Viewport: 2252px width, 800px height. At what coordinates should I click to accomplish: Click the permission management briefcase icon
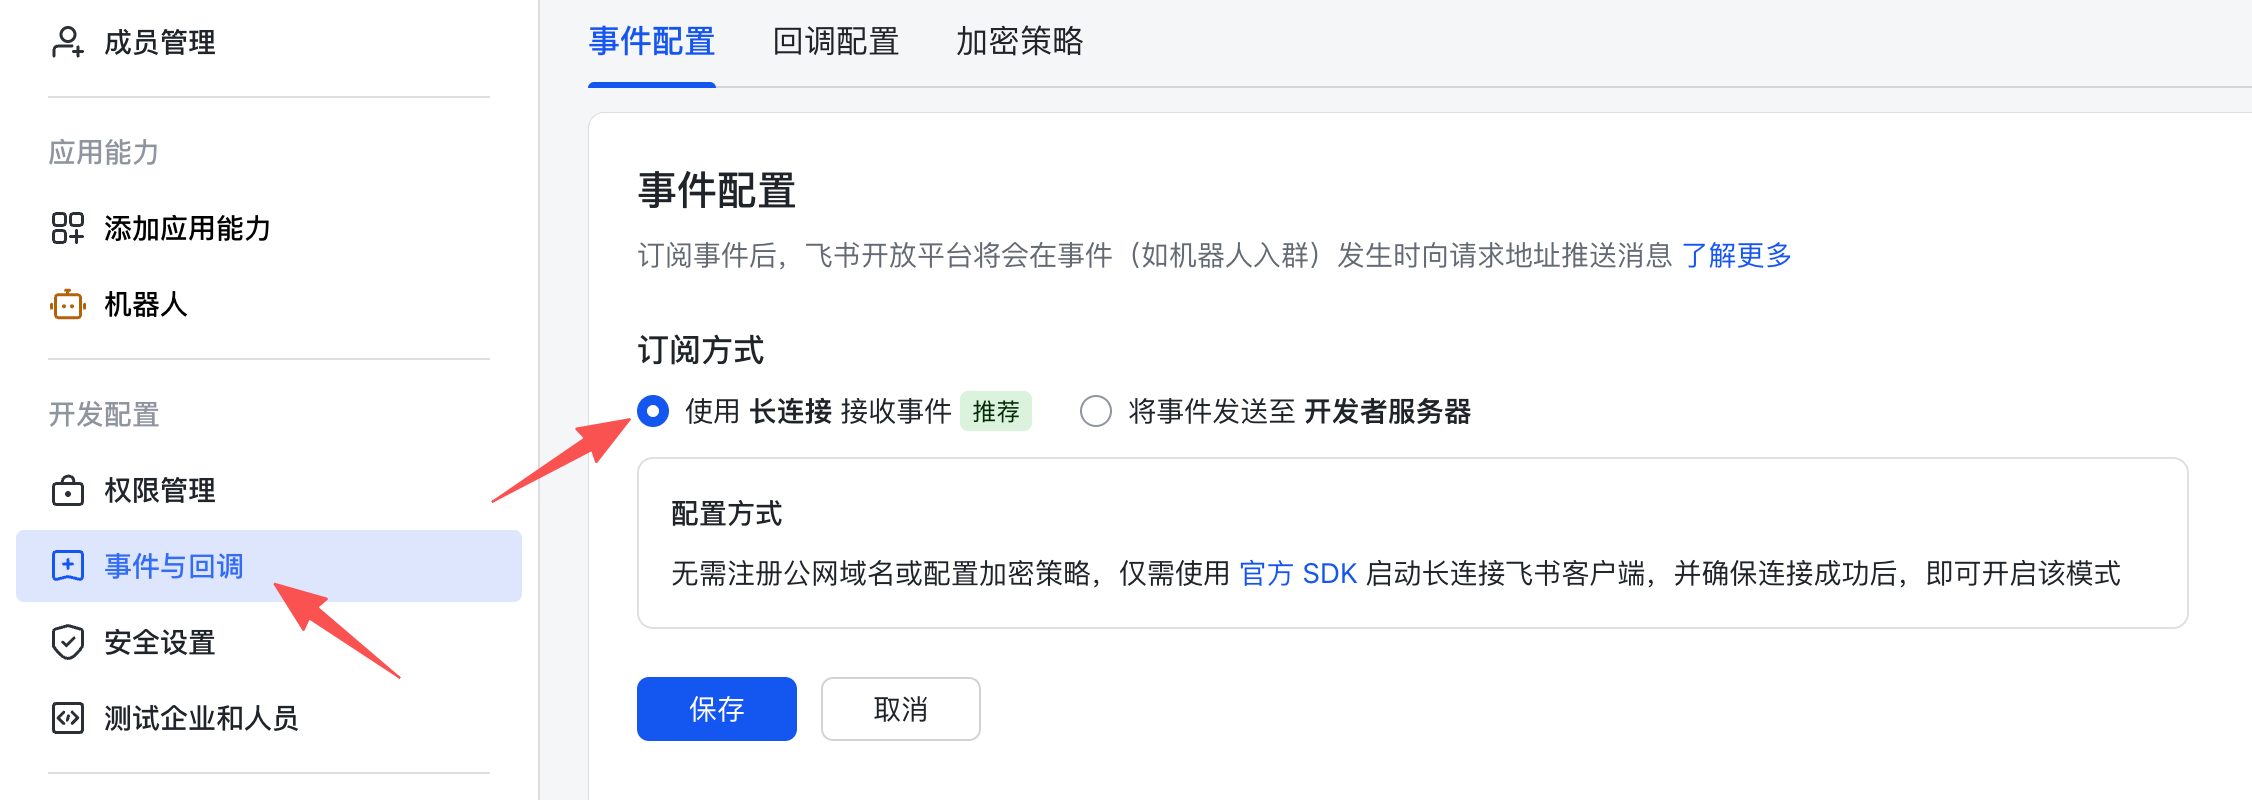click(67, 490)
